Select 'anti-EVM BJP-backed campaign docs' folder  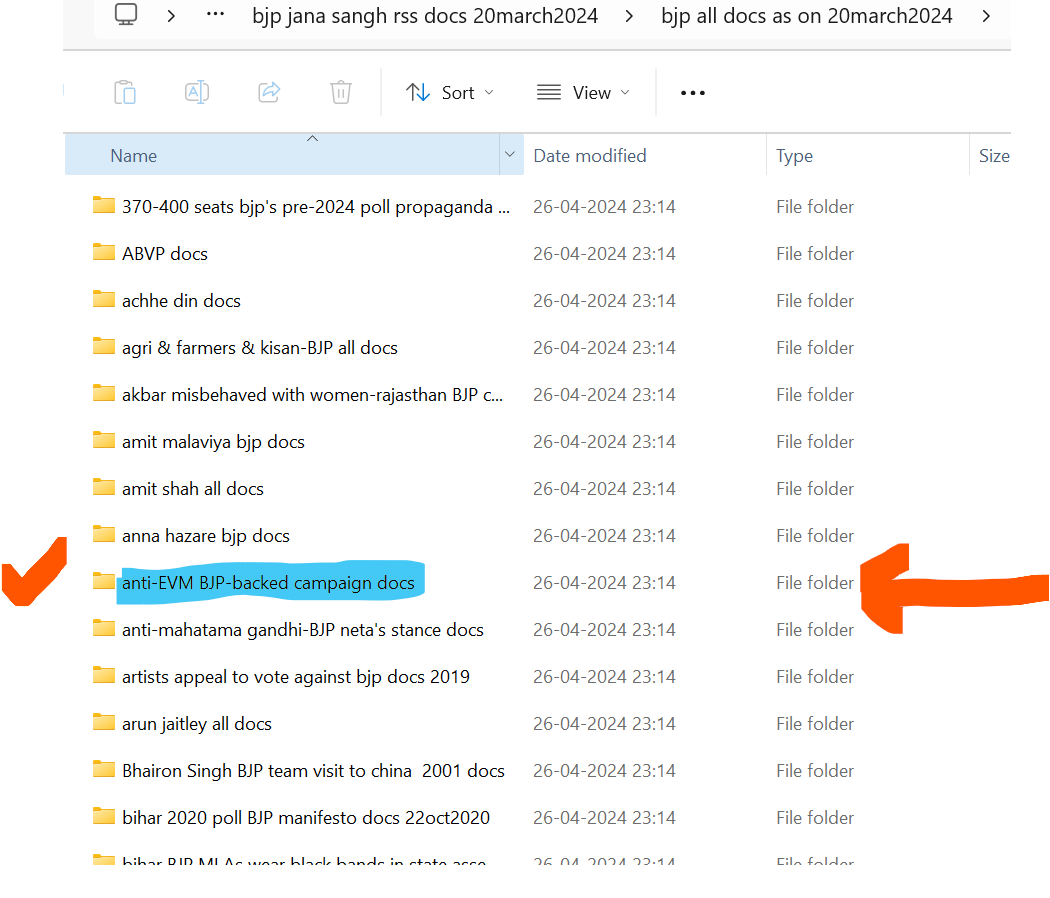(x=268, y=583)
